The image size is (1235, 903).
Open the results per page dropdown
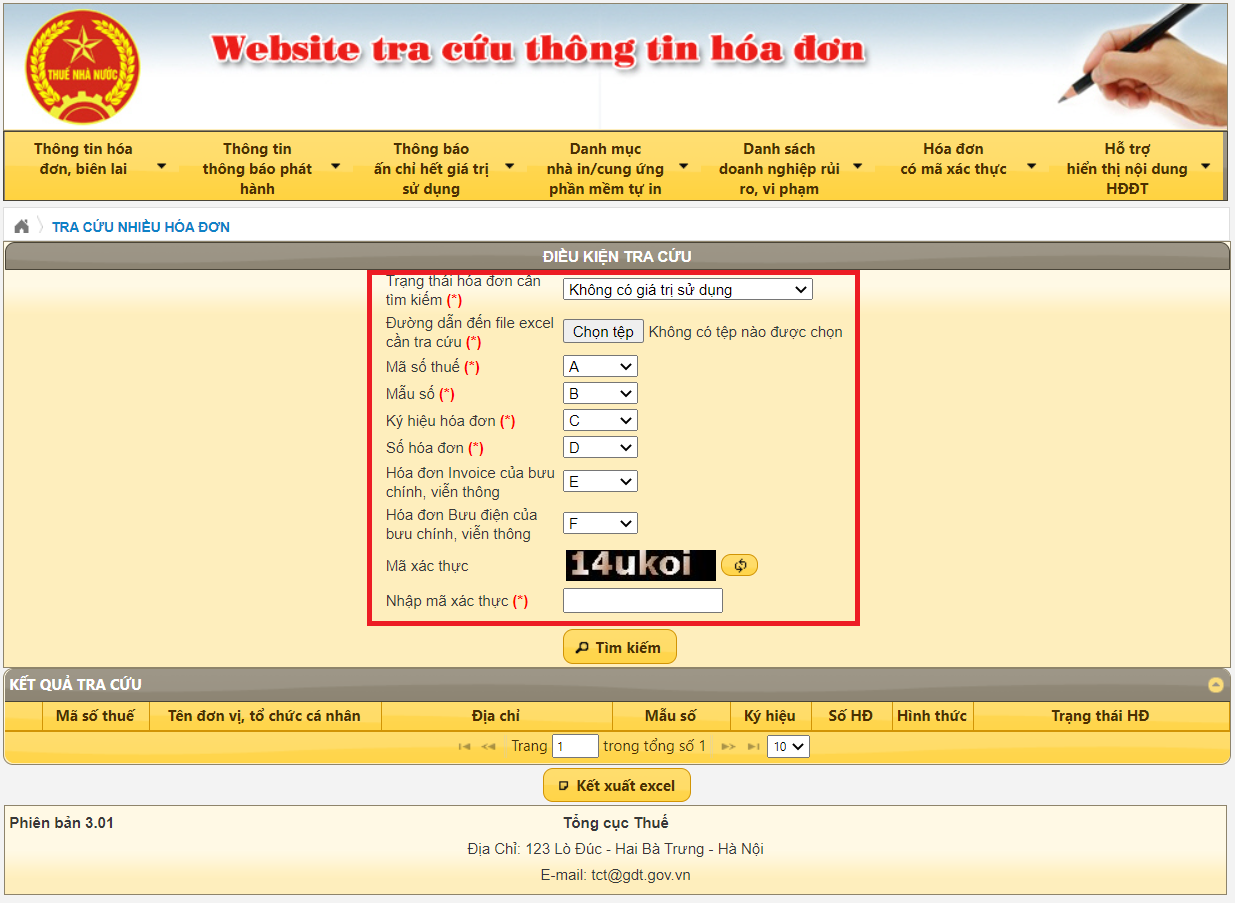pyautogui.click(x=787, y=746)
